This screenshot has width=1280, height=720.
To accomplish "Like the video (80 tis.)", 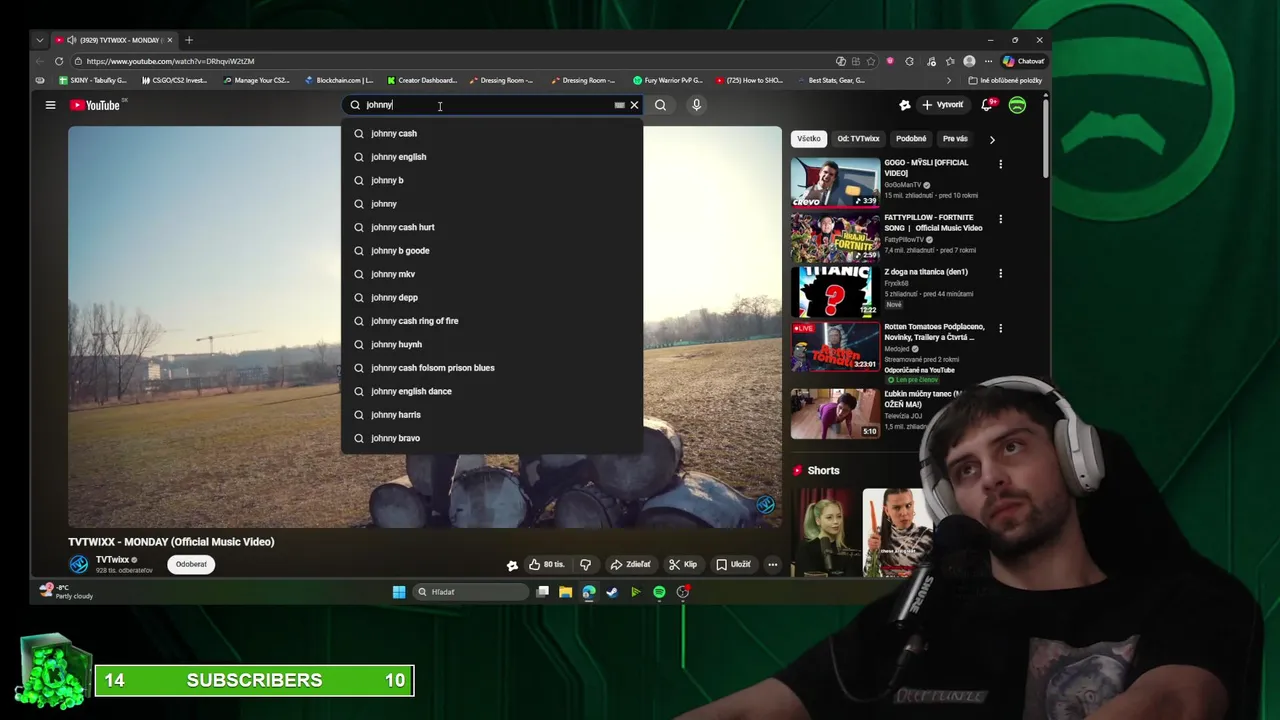I will click(x=546, y=564).
